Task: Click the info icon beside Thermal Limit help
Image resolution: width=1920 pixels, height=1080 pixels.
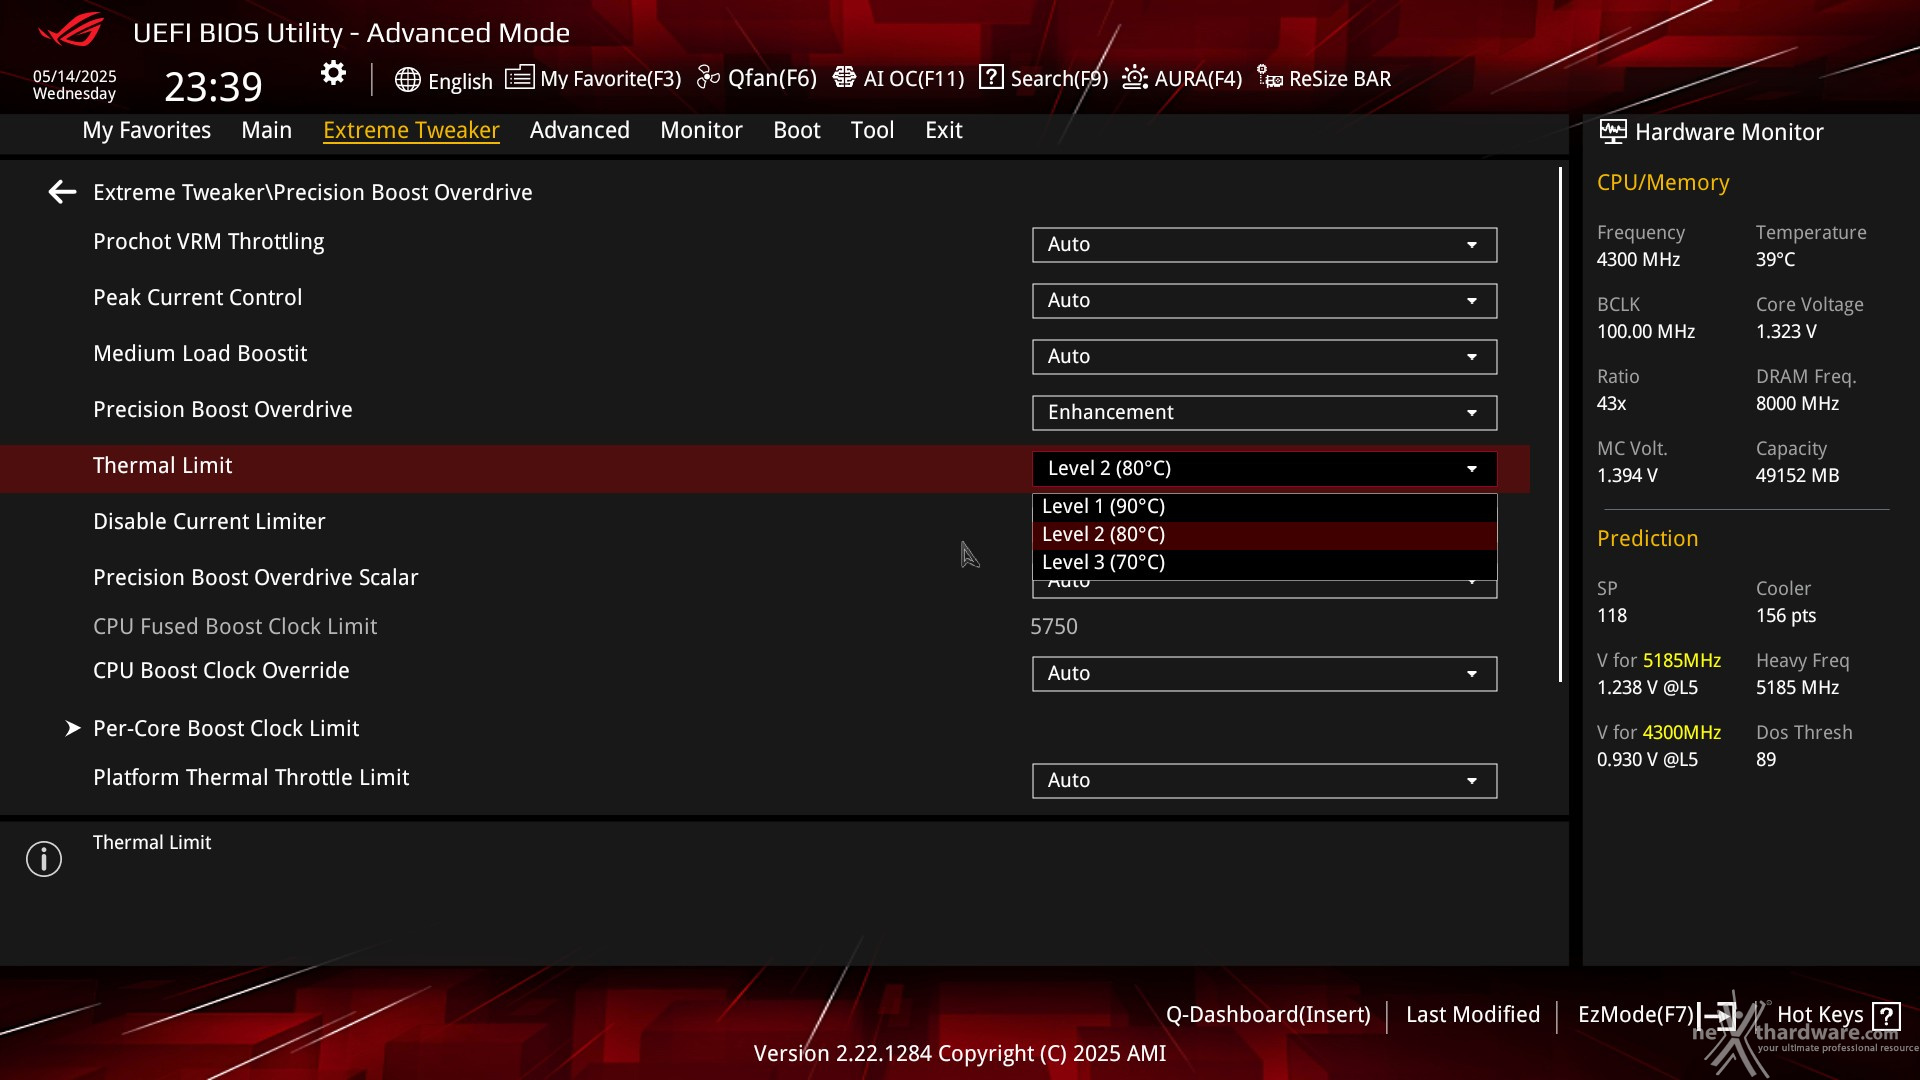Action: (x=44, y=859)
